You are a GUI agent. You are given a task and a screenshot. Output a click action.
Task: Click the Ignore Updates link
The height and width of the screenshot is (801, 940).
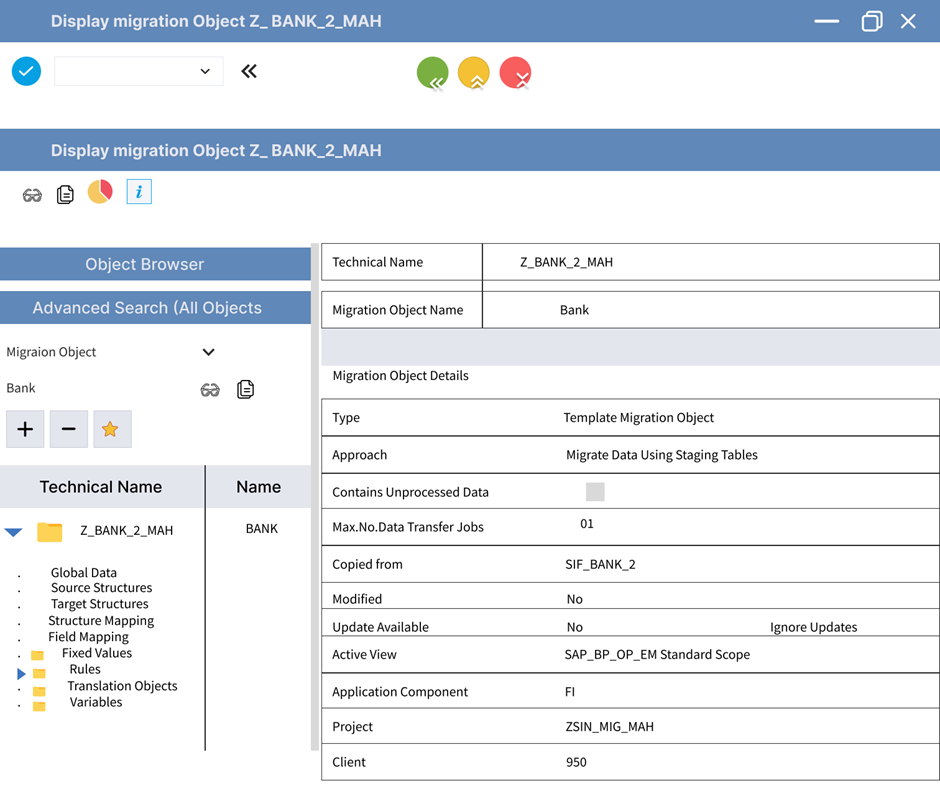[x=814, y=627]
